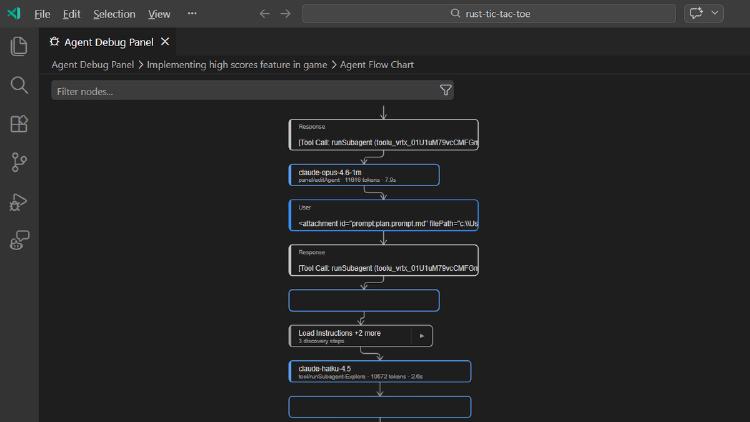Click the filter funnel icon
Image resolution: width=750 pixels, height=422 pixels.
pos(445,90)
